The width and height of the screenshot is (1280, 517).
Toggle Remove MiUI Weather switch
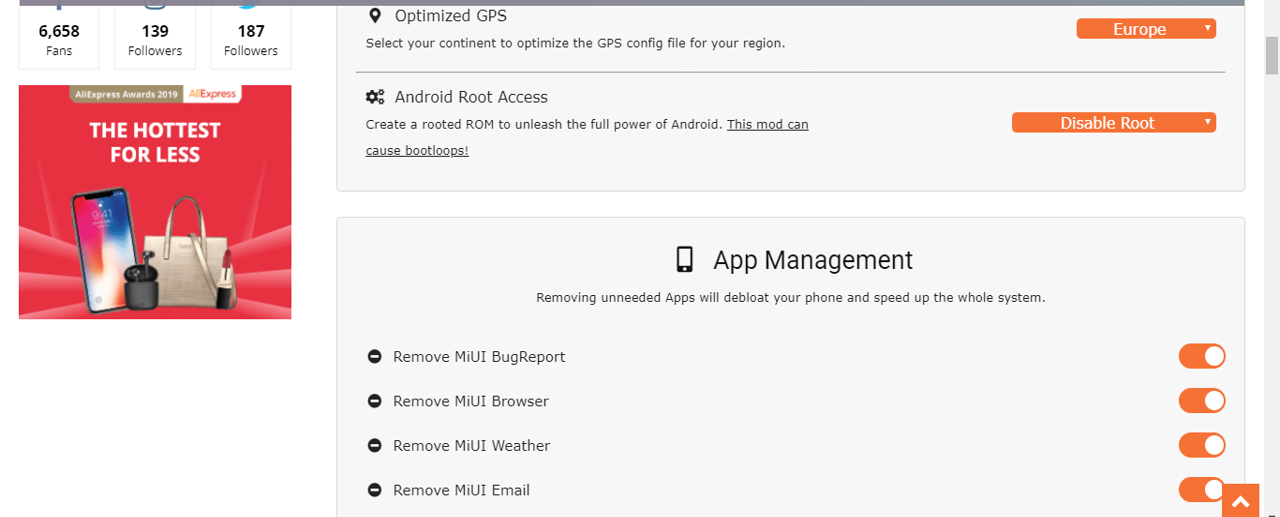[x=1202, y=445]
